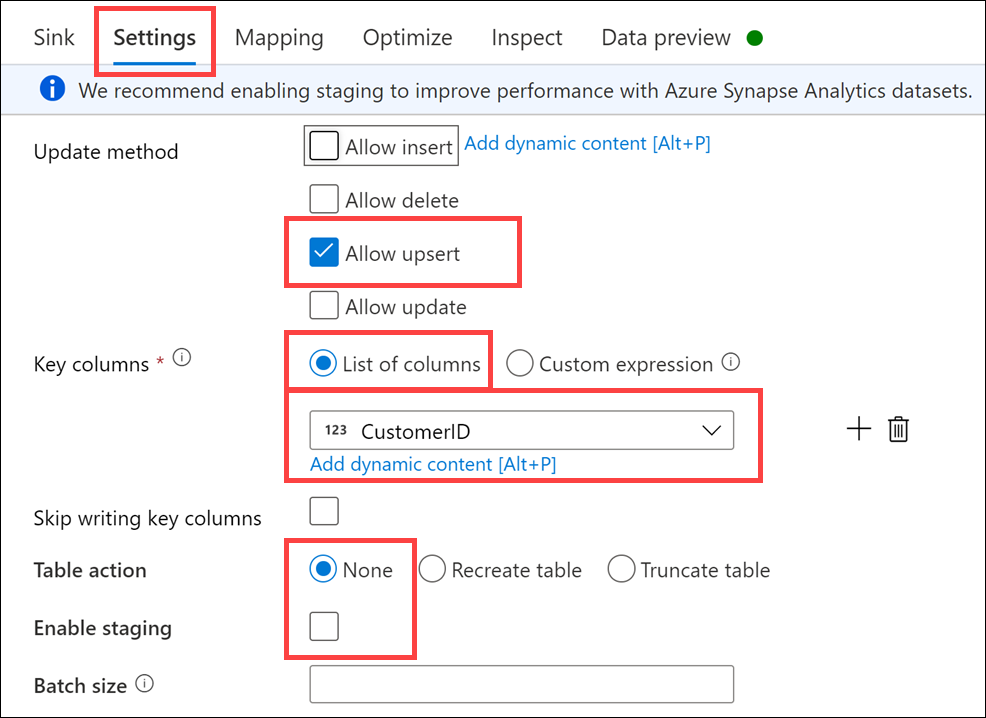Image resolution: width=986 pixels, height=718 pixels.
Task: Choose Truncate table option
Action: 621,569
